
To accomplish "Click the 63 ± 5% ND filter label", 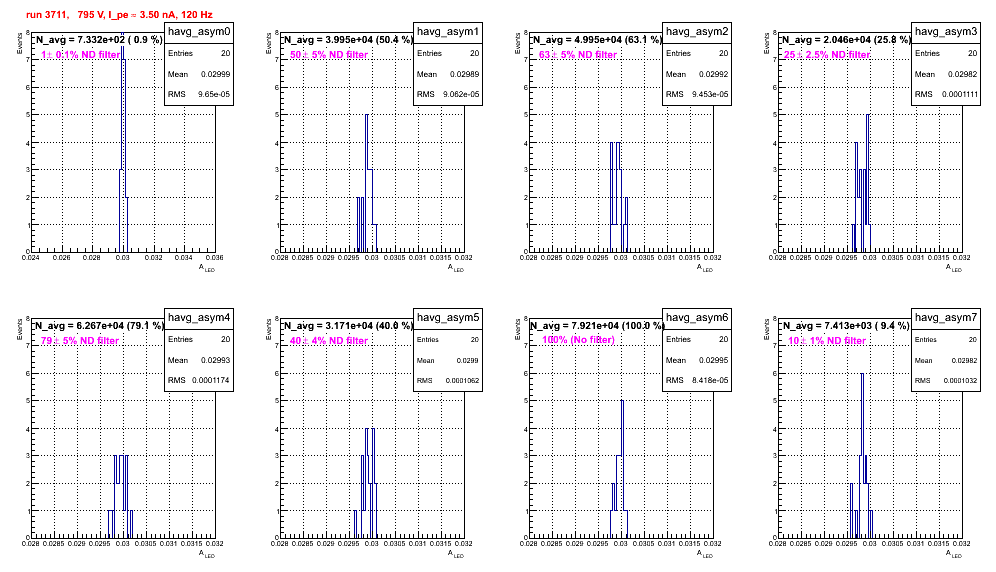I will (x=578, y=55).
